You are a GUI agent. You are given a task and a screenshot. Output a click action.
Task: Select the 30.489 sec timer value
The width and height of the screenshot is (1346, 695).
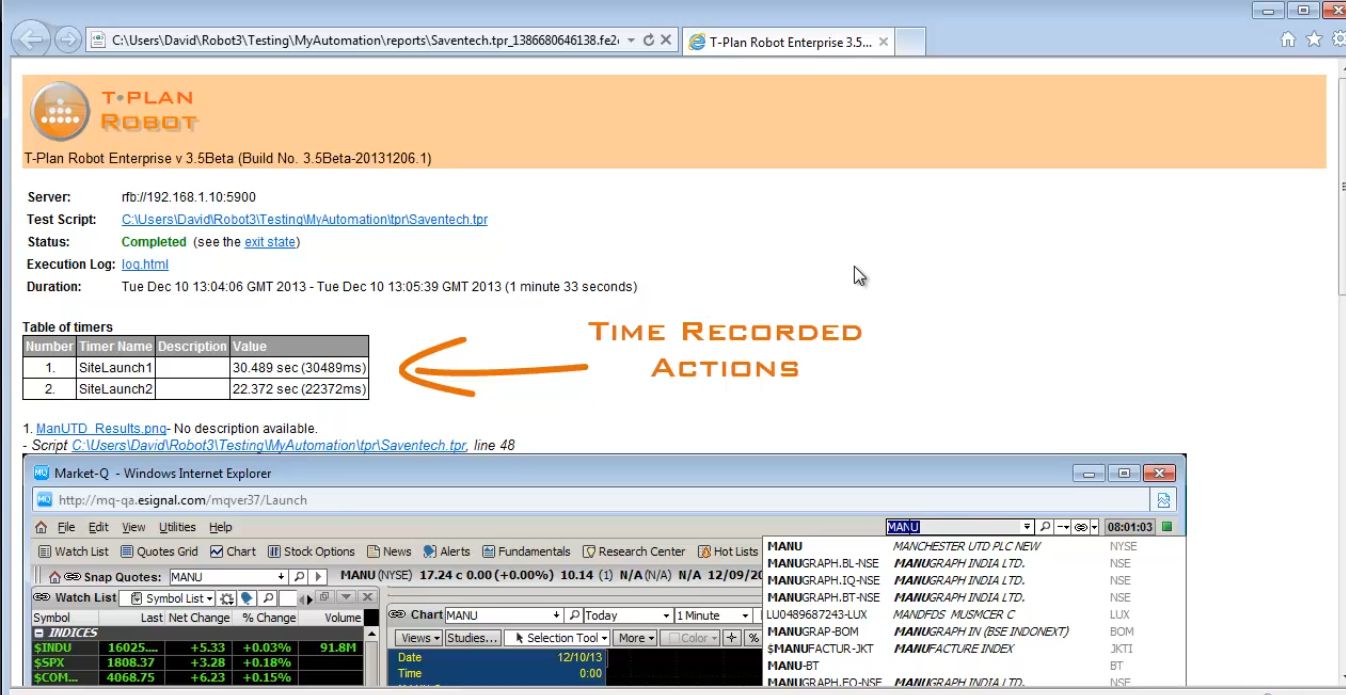pyautogui.click(x=299, y=367)
